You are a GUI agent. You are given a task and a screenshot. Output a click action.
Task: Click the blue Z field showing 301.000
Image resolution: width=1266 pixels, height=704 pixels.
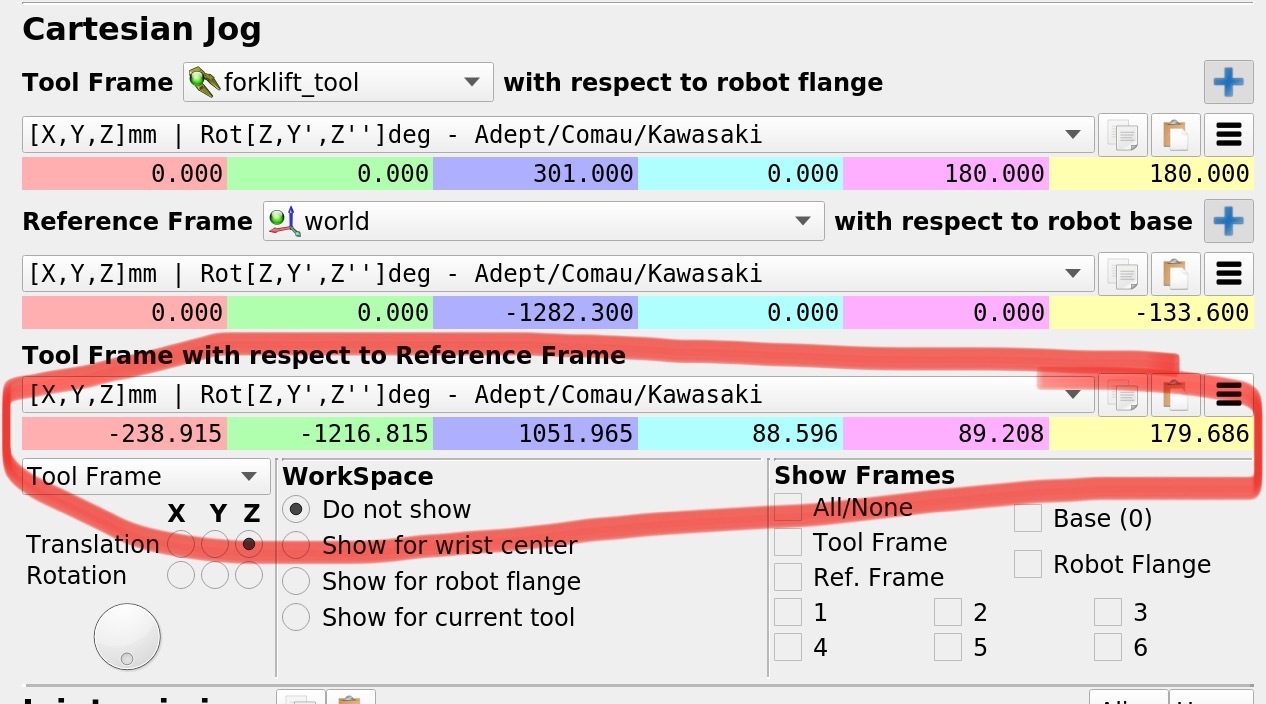[x=535, y=174]
